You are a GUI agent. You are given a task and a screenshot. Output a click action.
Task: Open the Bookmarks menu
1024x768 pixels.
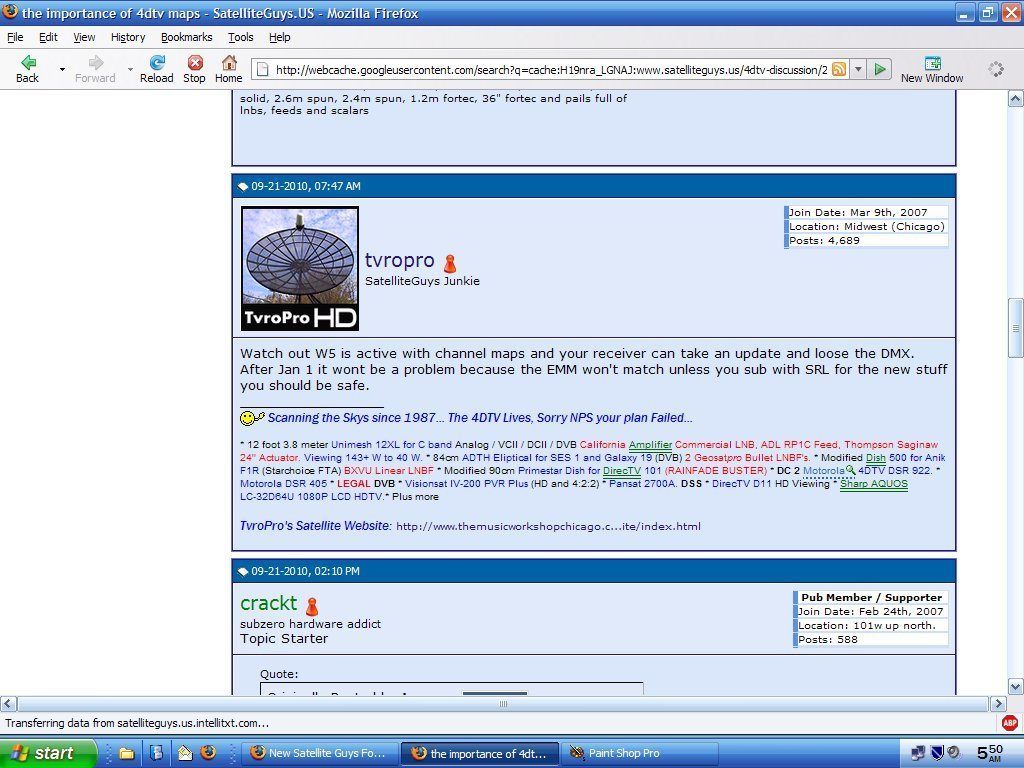pyautogui.click(x=187, y=37)
